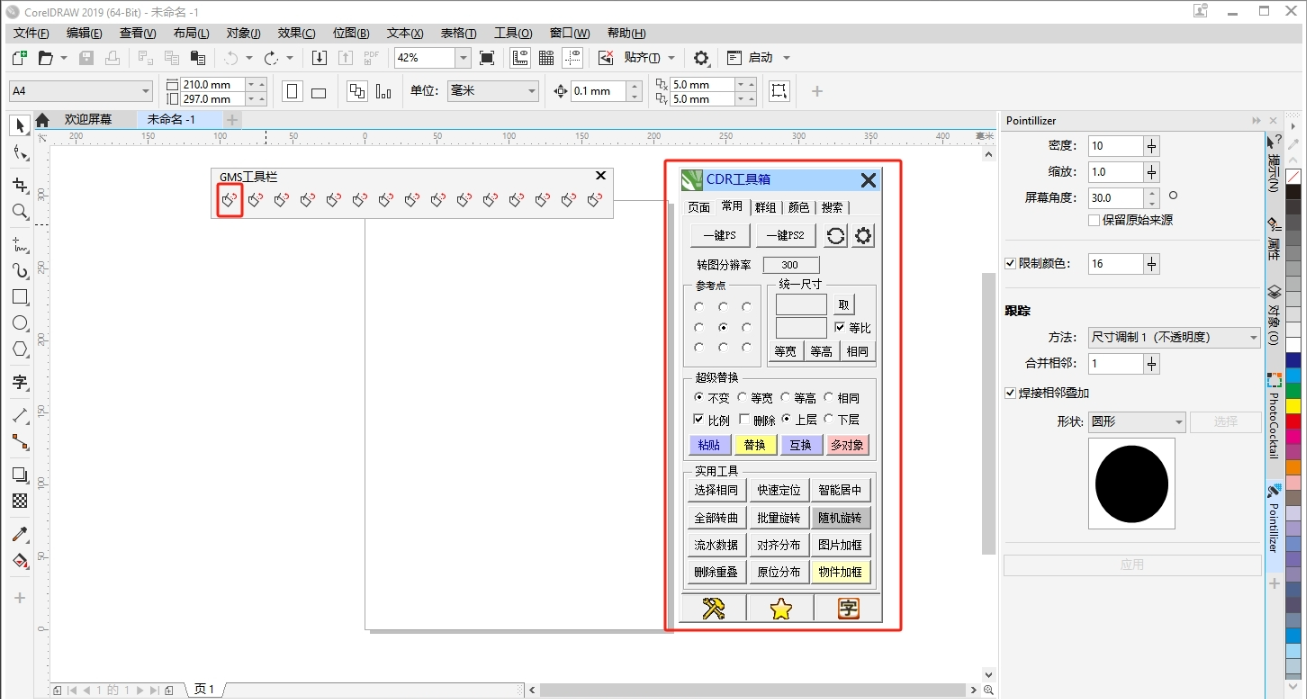
Task: Open the 单位 毫米 units dropdown
Action: (532, 91)
